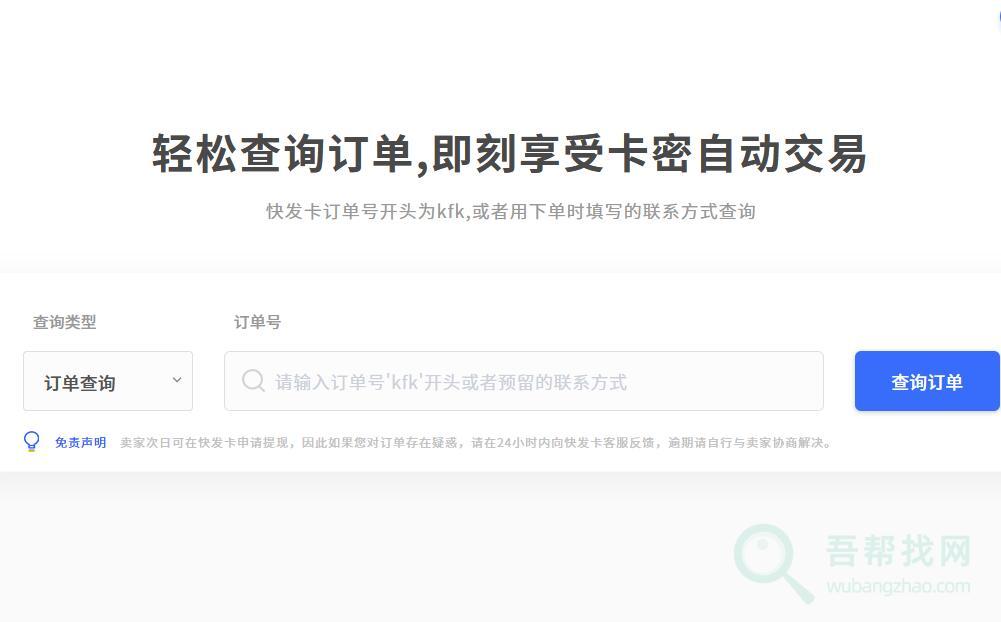1001x622 pixels.
Task: Click the 查询类型 field label
Action: [64, 322]
